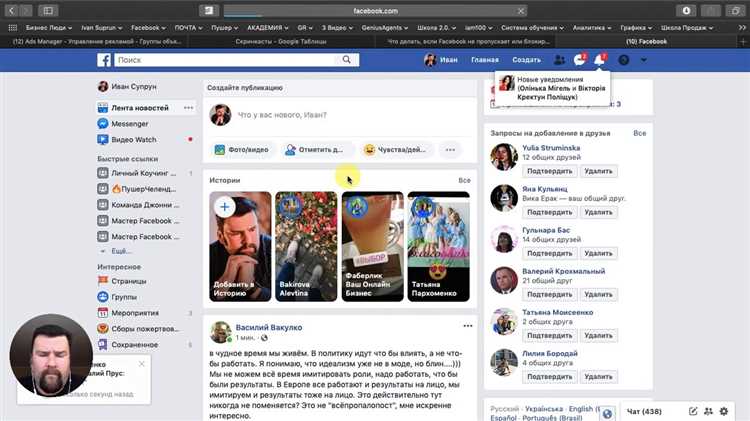Image resolution: width=750 pixels, height=421 pixels.
Task: Open Создать in top navigation
Action: 526,60
